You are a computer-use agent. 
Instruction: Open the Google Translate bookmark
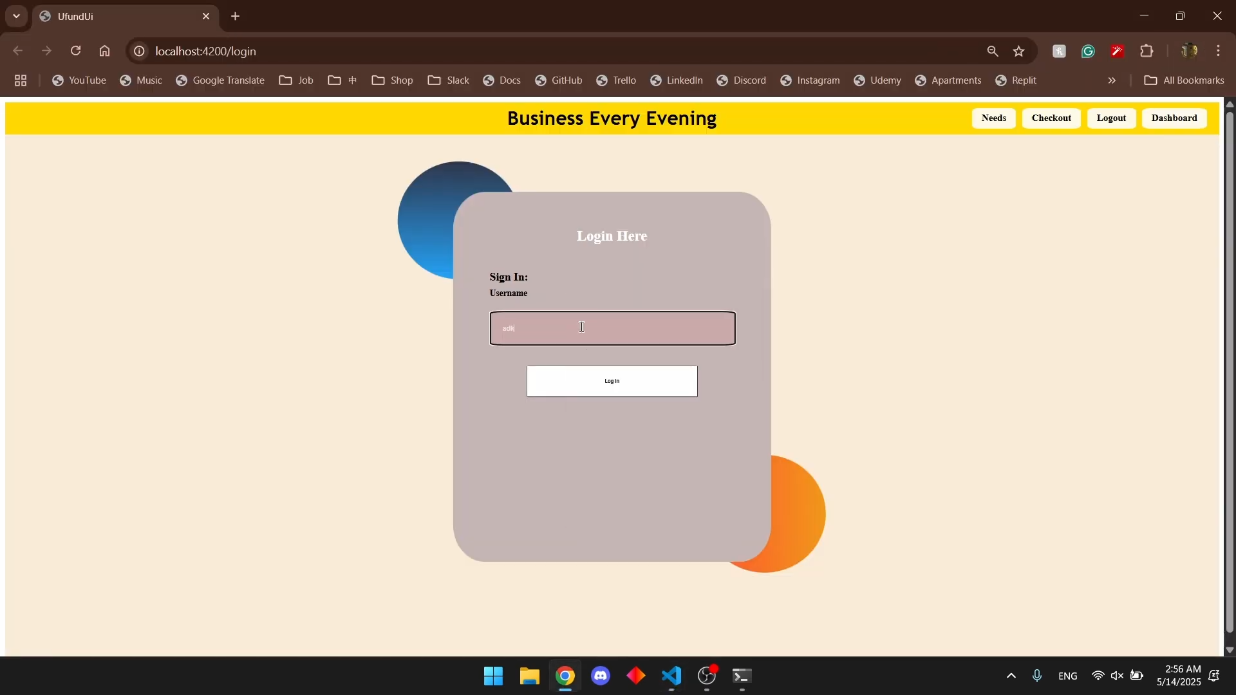pos(220,80)
